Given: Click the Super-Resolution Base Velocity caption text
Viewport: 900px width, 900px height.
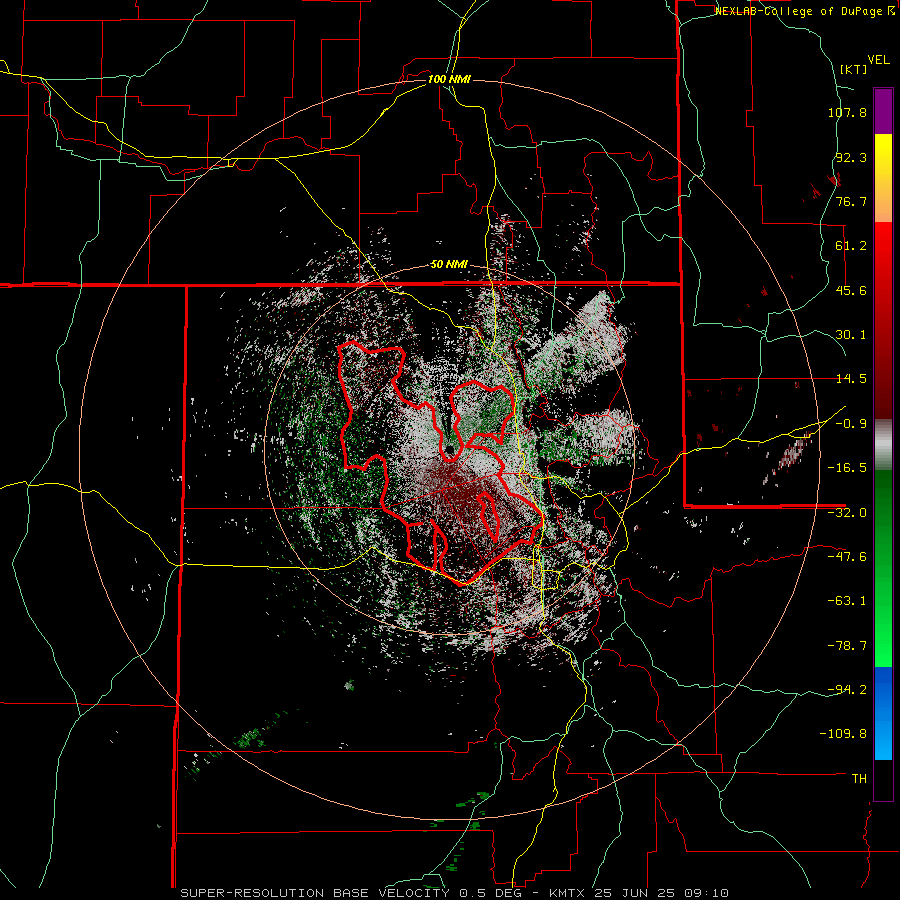Looking at the screenshot, I should tap(455, 893).
